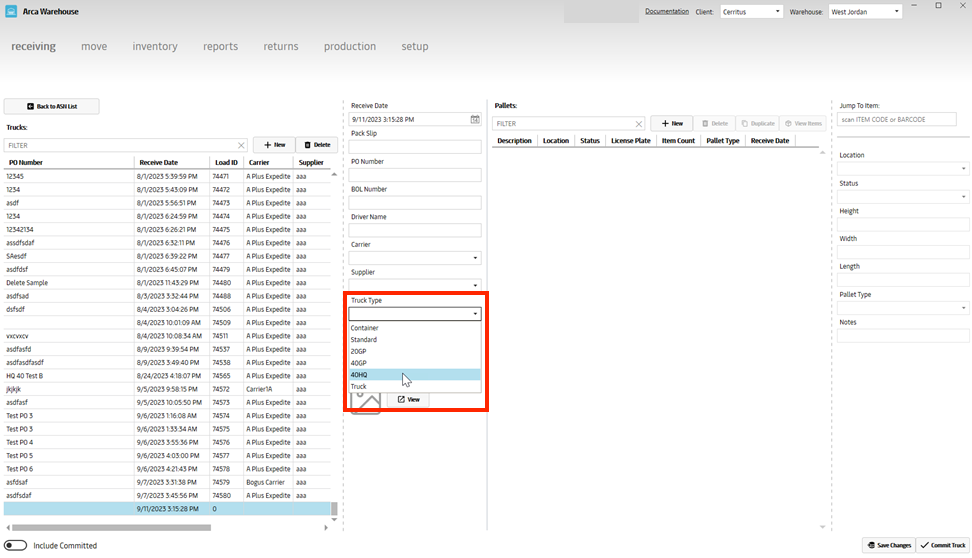Toggle the Include Committed switch
The width and height of the screenshot is (972, 558).
[16, 545]
